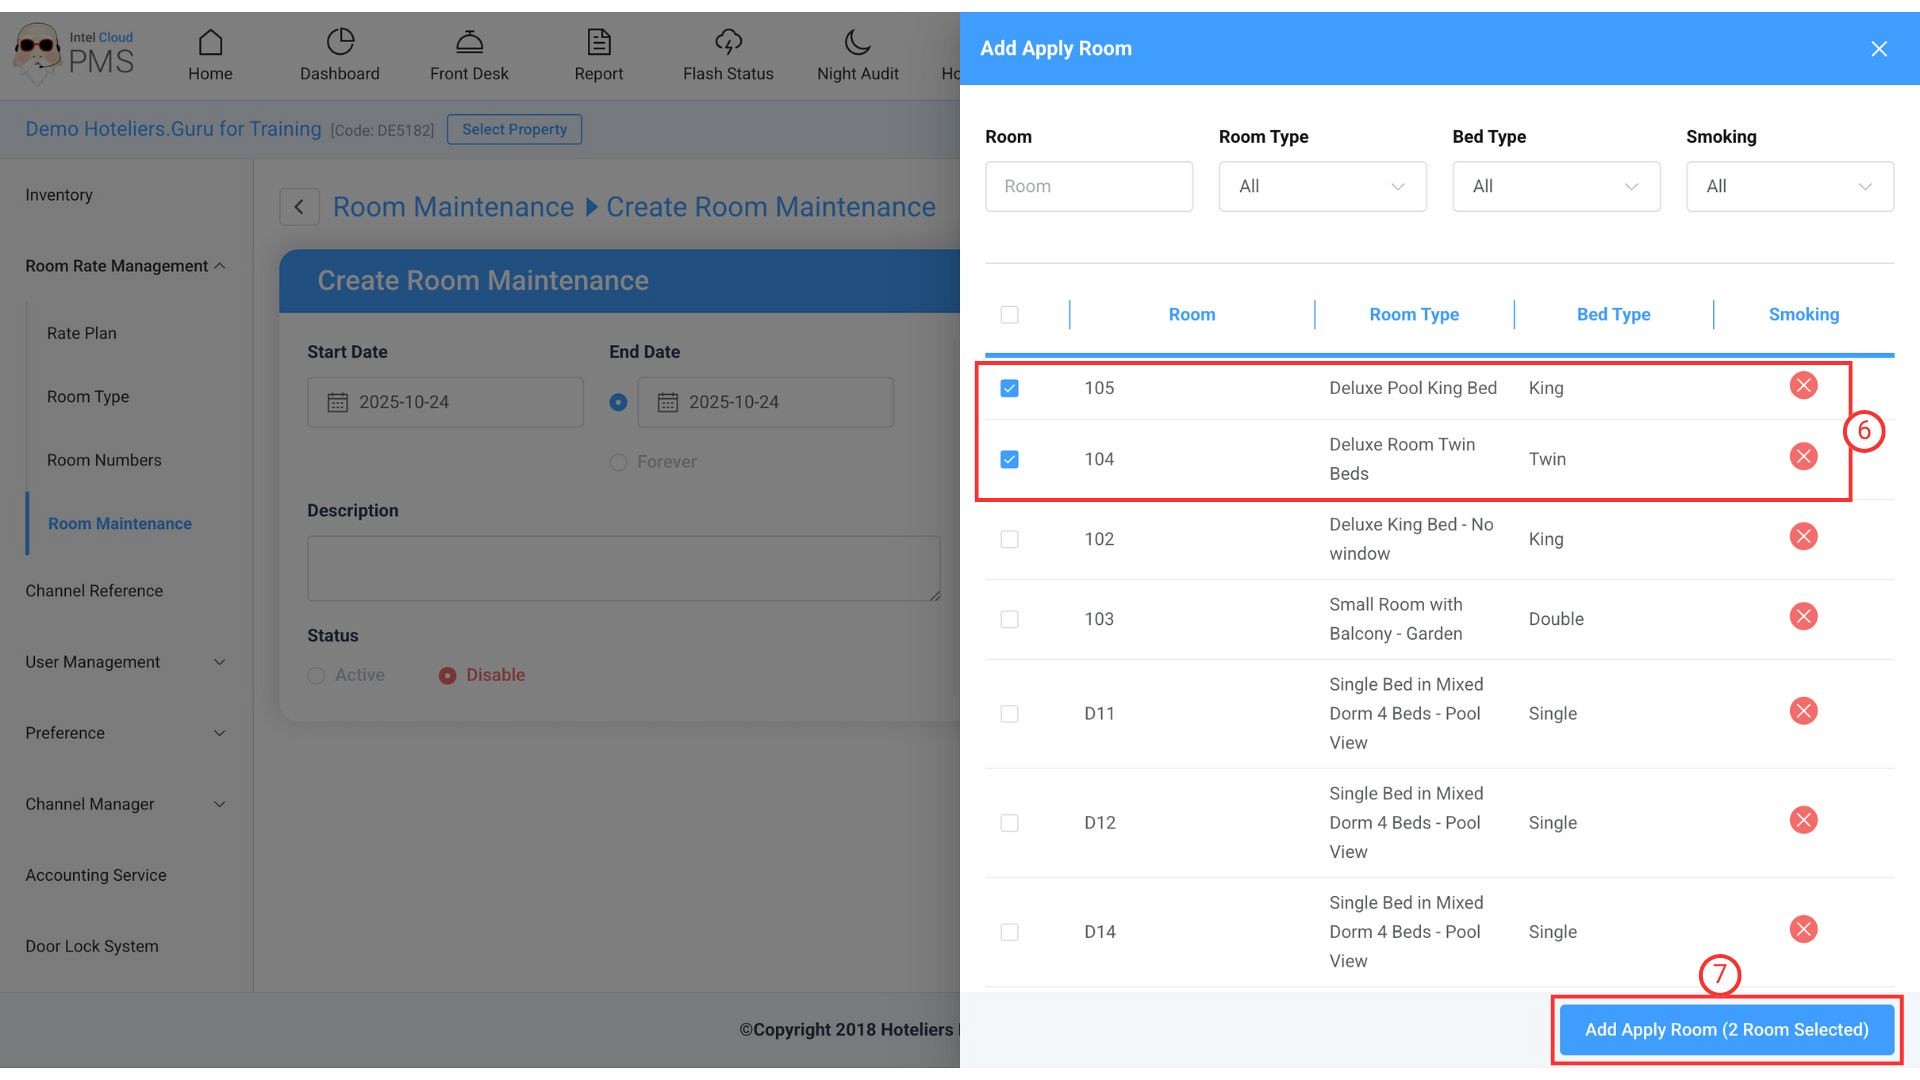Click the Home house icon
Image resolution: width=1920 pixels, height=1080 pixels.
pos(210,42)
